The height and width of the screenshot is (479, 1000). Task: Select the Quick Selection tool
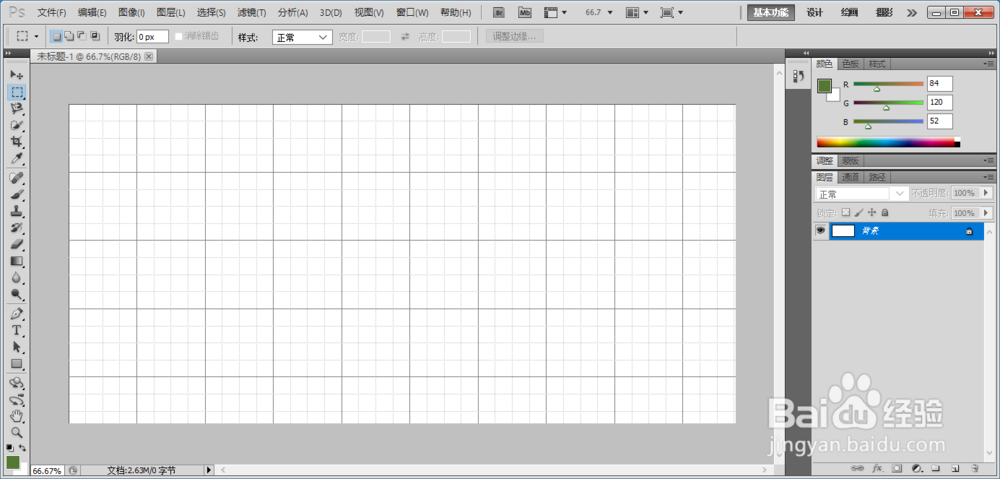tap(17, 125)
